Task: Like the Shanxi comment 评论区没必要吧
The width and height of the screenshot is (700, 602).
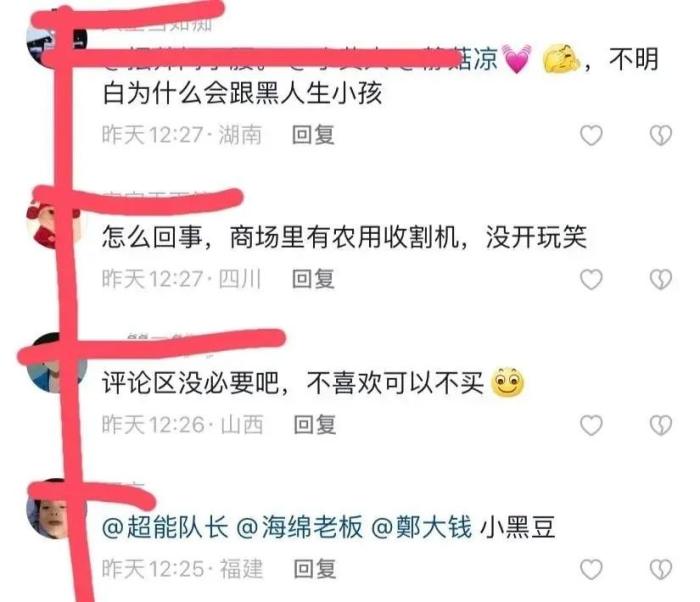Action: coord(591,425)
